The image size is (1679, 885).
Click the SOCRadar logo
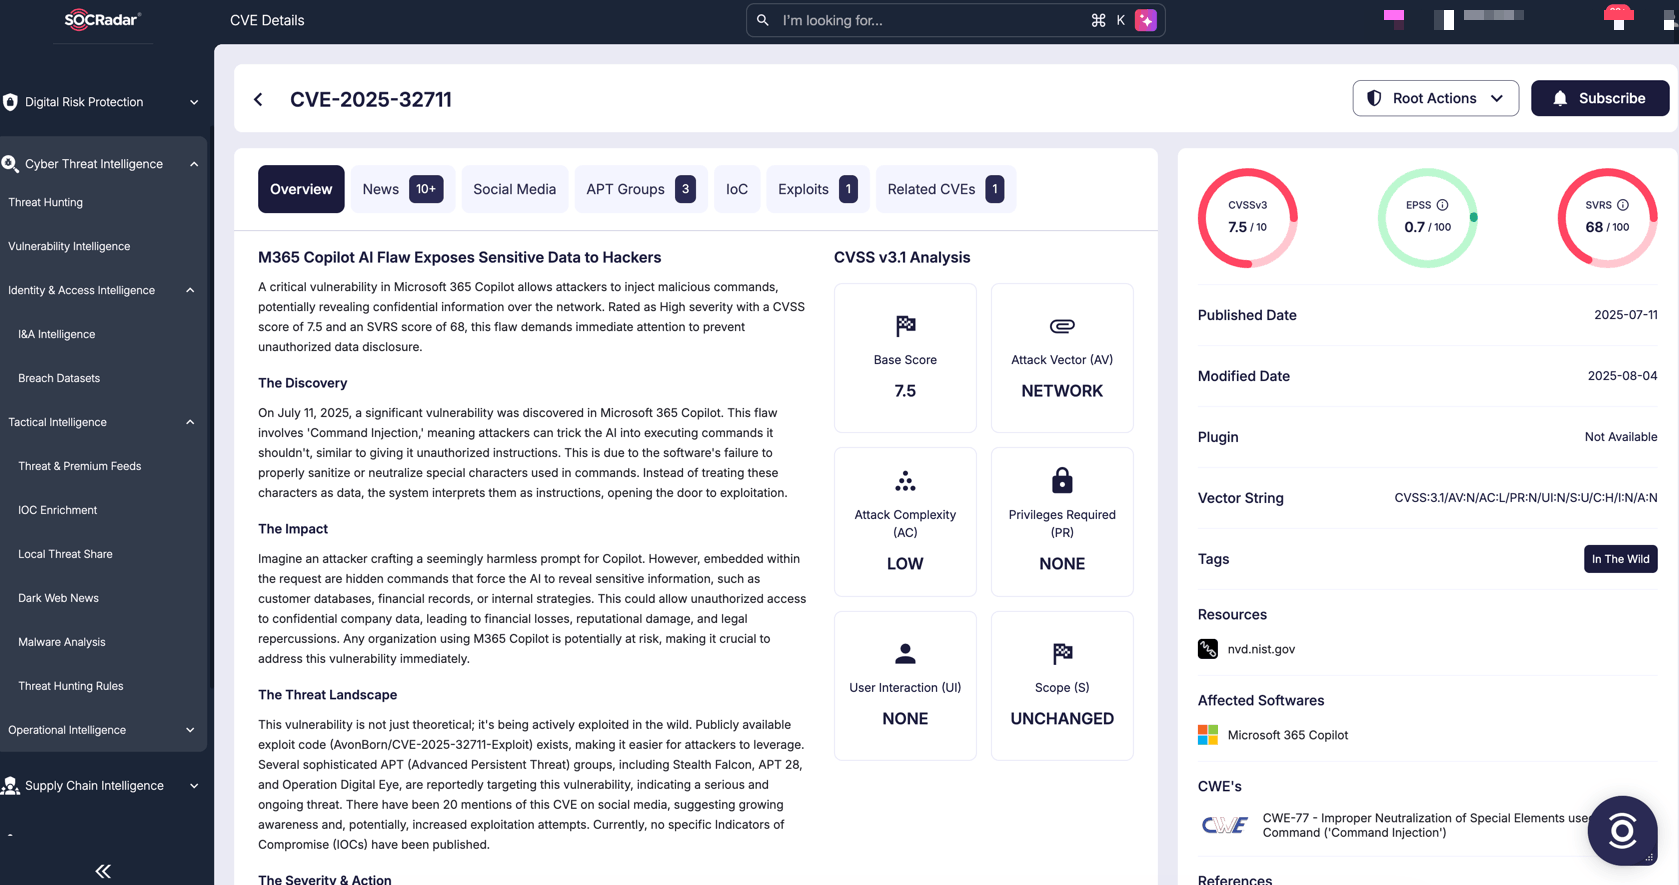103,19
